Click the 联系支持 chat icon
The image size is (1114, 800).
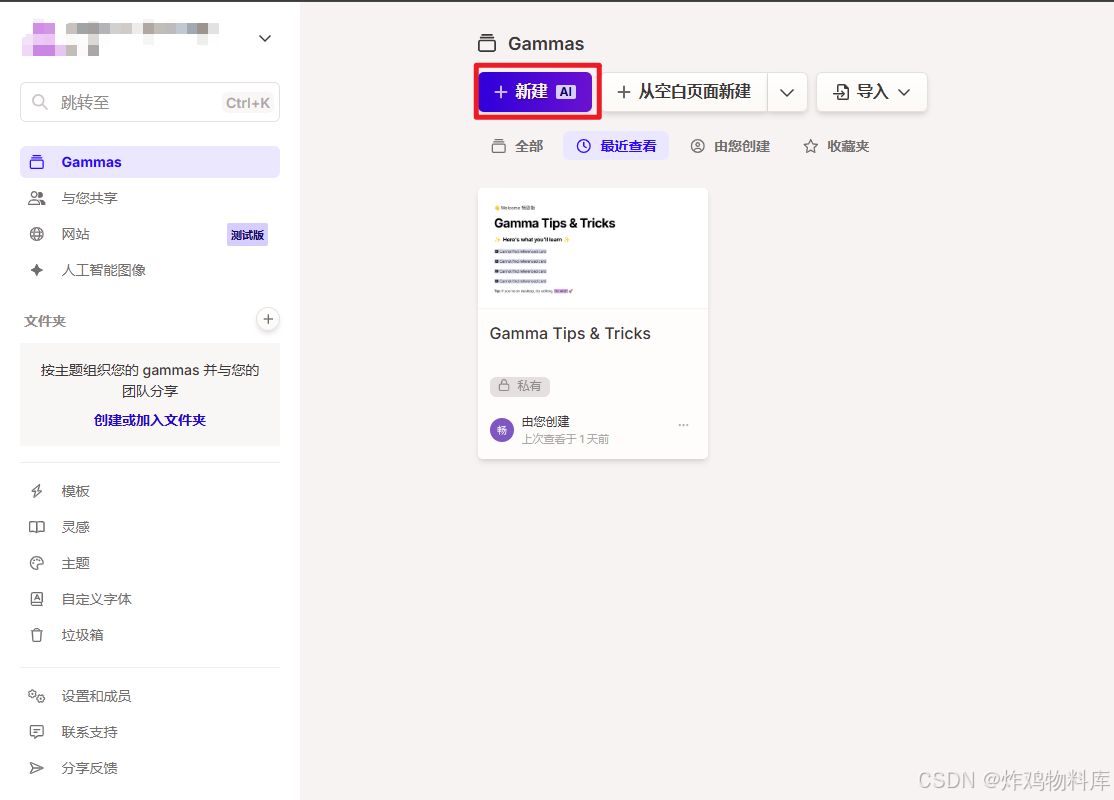(x=37, y=732)
